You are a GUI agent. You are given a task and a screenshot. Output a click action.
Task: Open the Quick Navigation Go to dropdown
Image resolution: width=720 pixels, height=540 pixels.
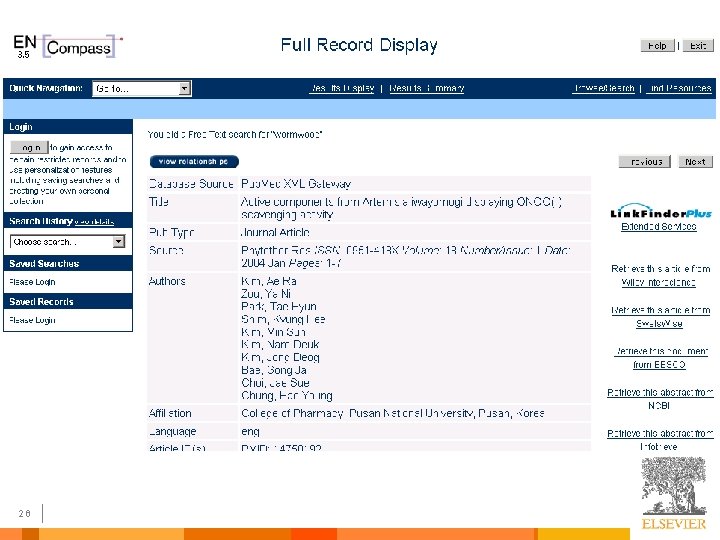point(141,88)
